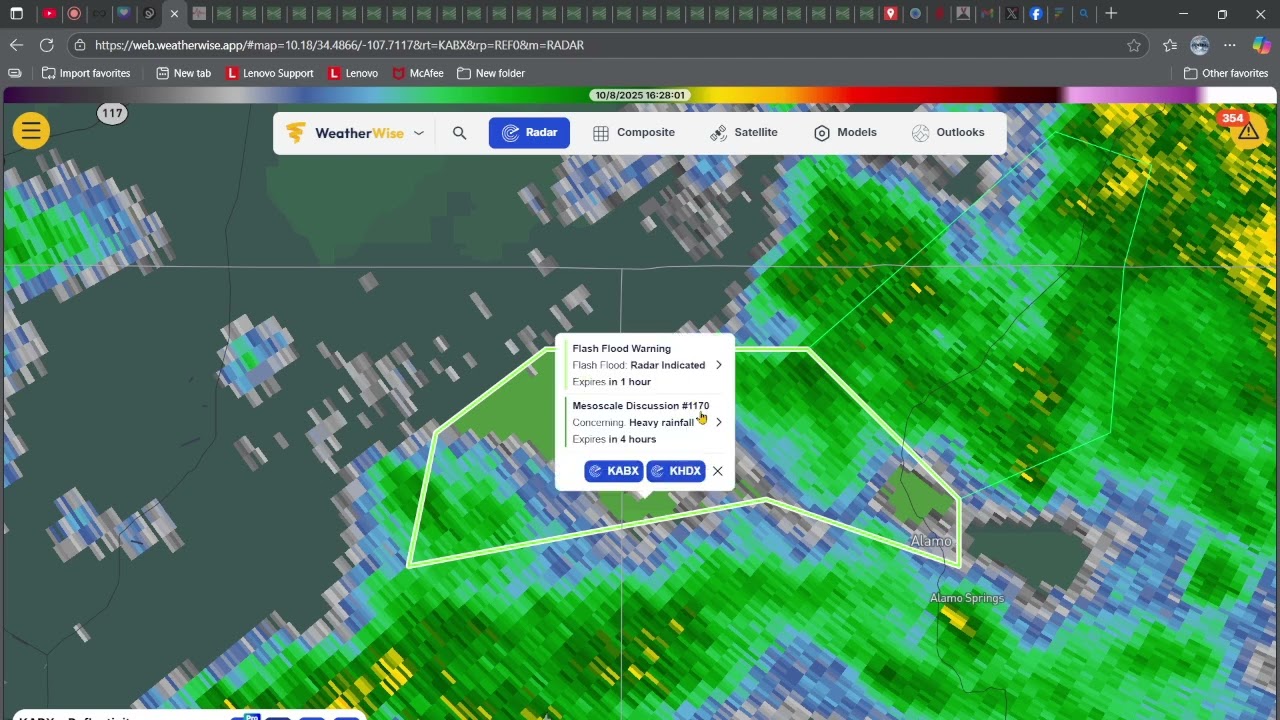1280x720 pixels.
Task: Open the Lenovo bookmark
Action: pyautogui.click(x=354, y=73)
